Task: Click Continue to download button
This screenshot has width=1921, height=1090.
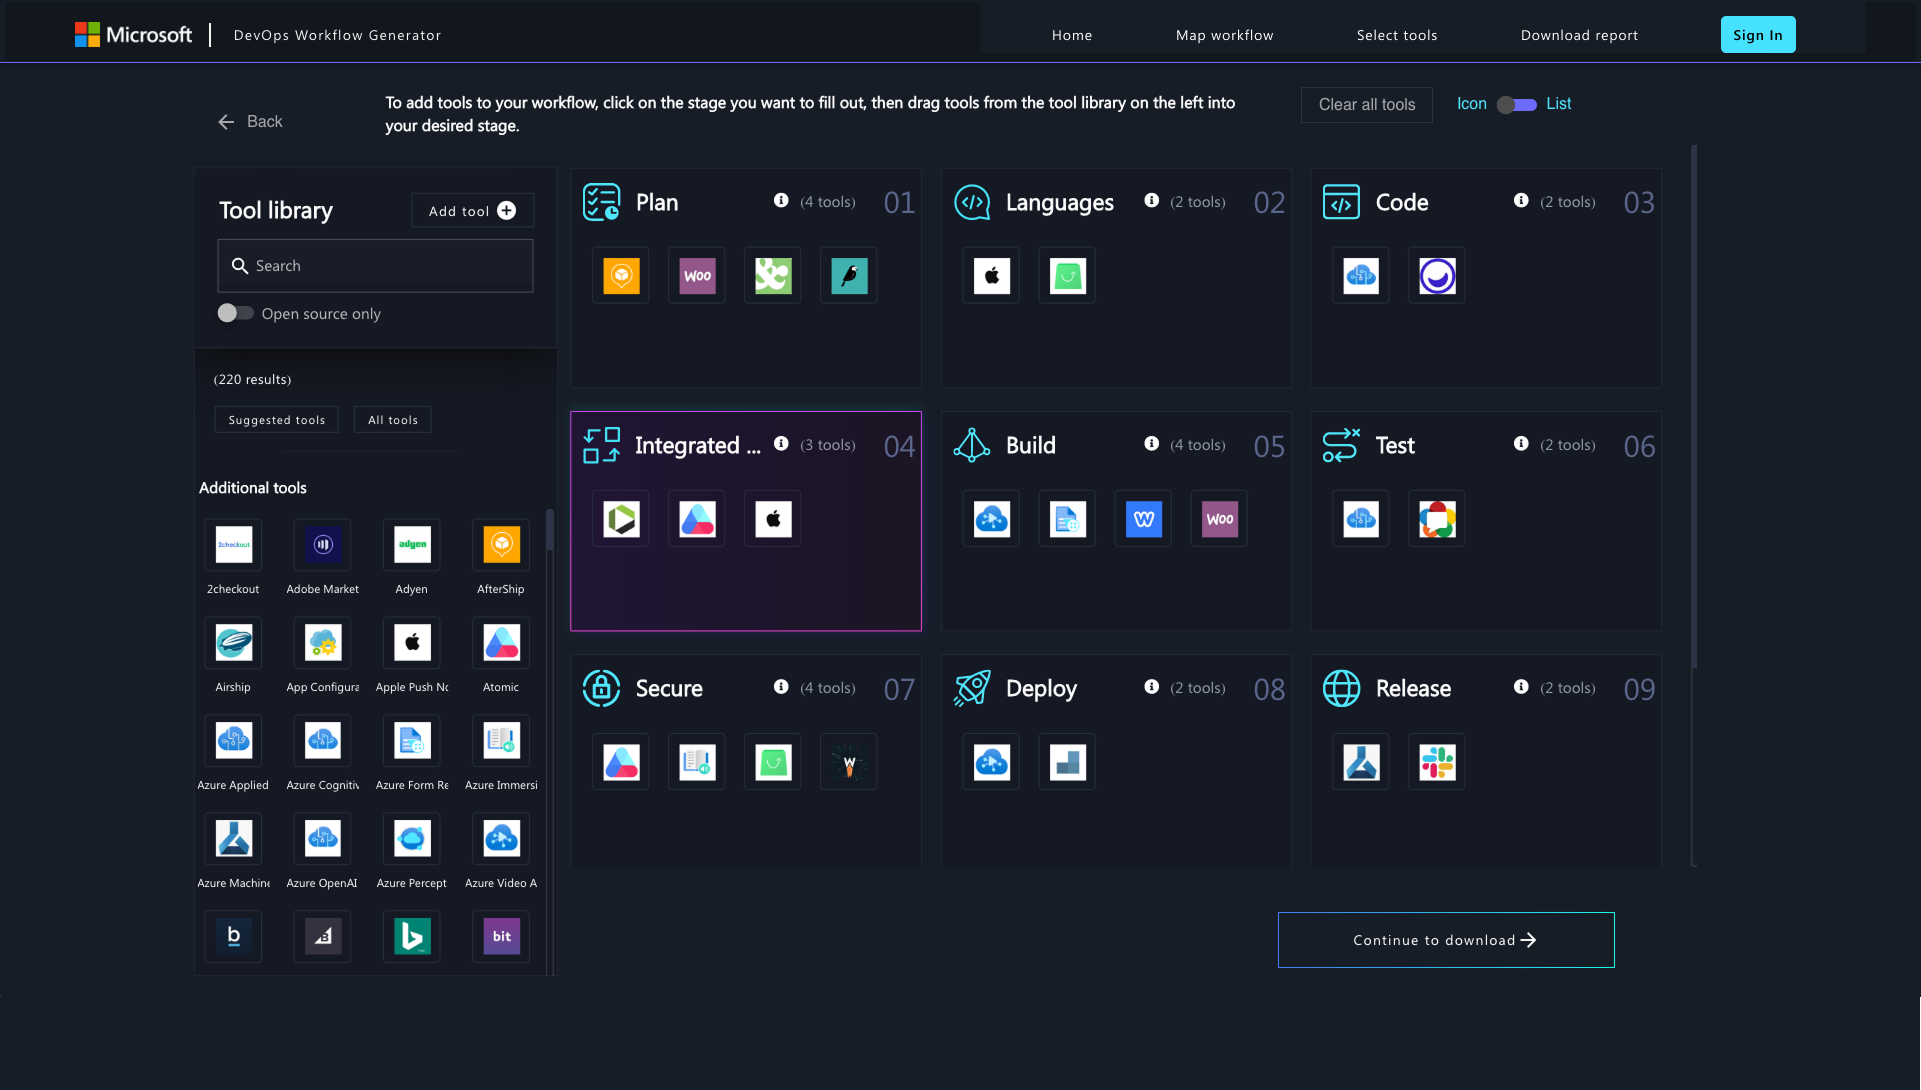Action: [x=1446, y=940]
